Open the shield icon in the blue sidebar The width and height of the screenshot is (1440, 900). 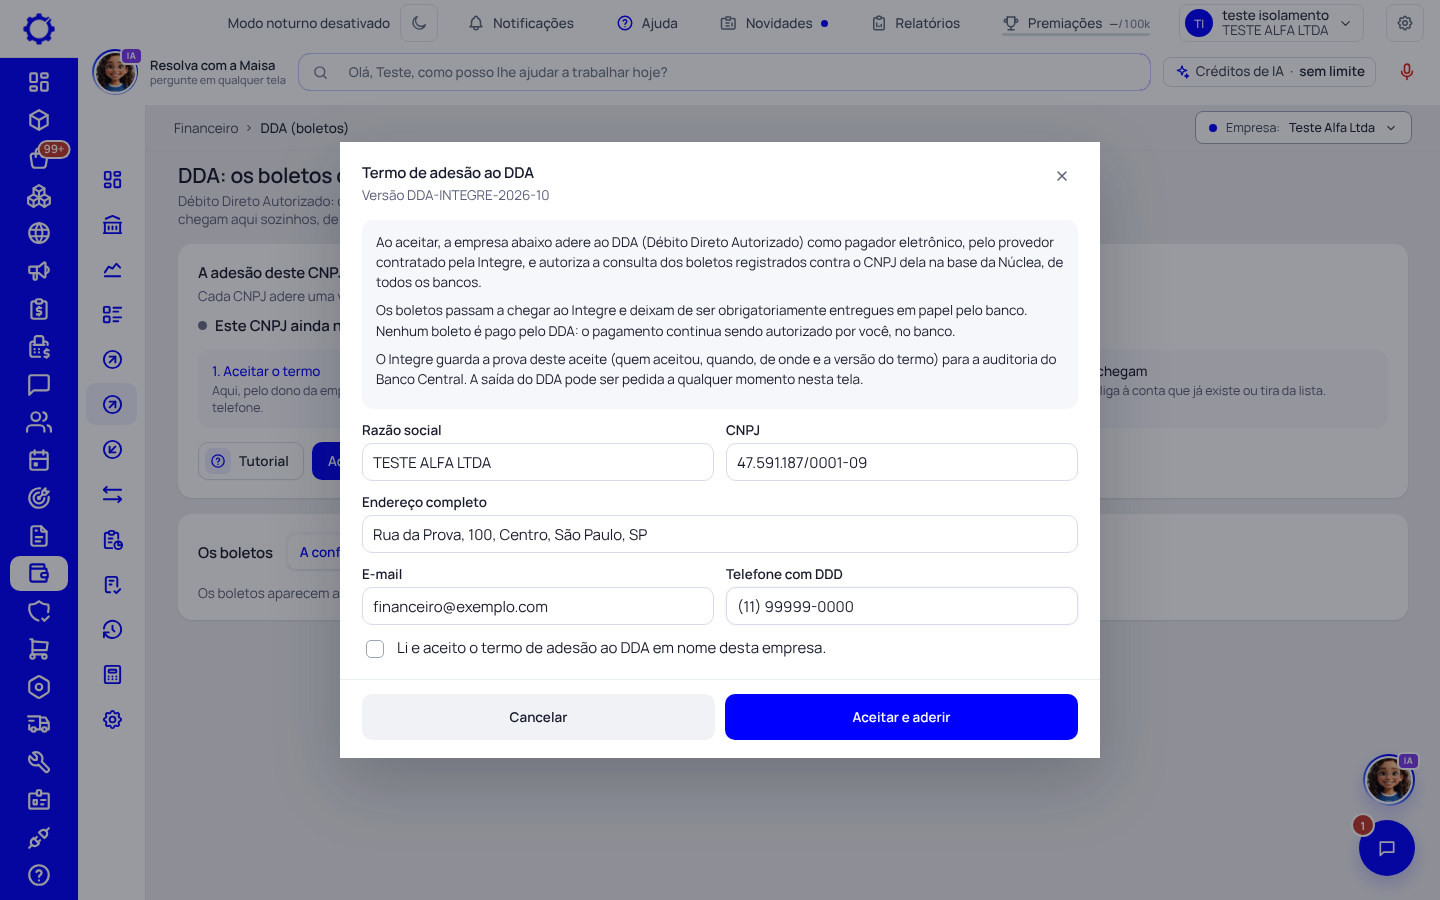[39, 611]
